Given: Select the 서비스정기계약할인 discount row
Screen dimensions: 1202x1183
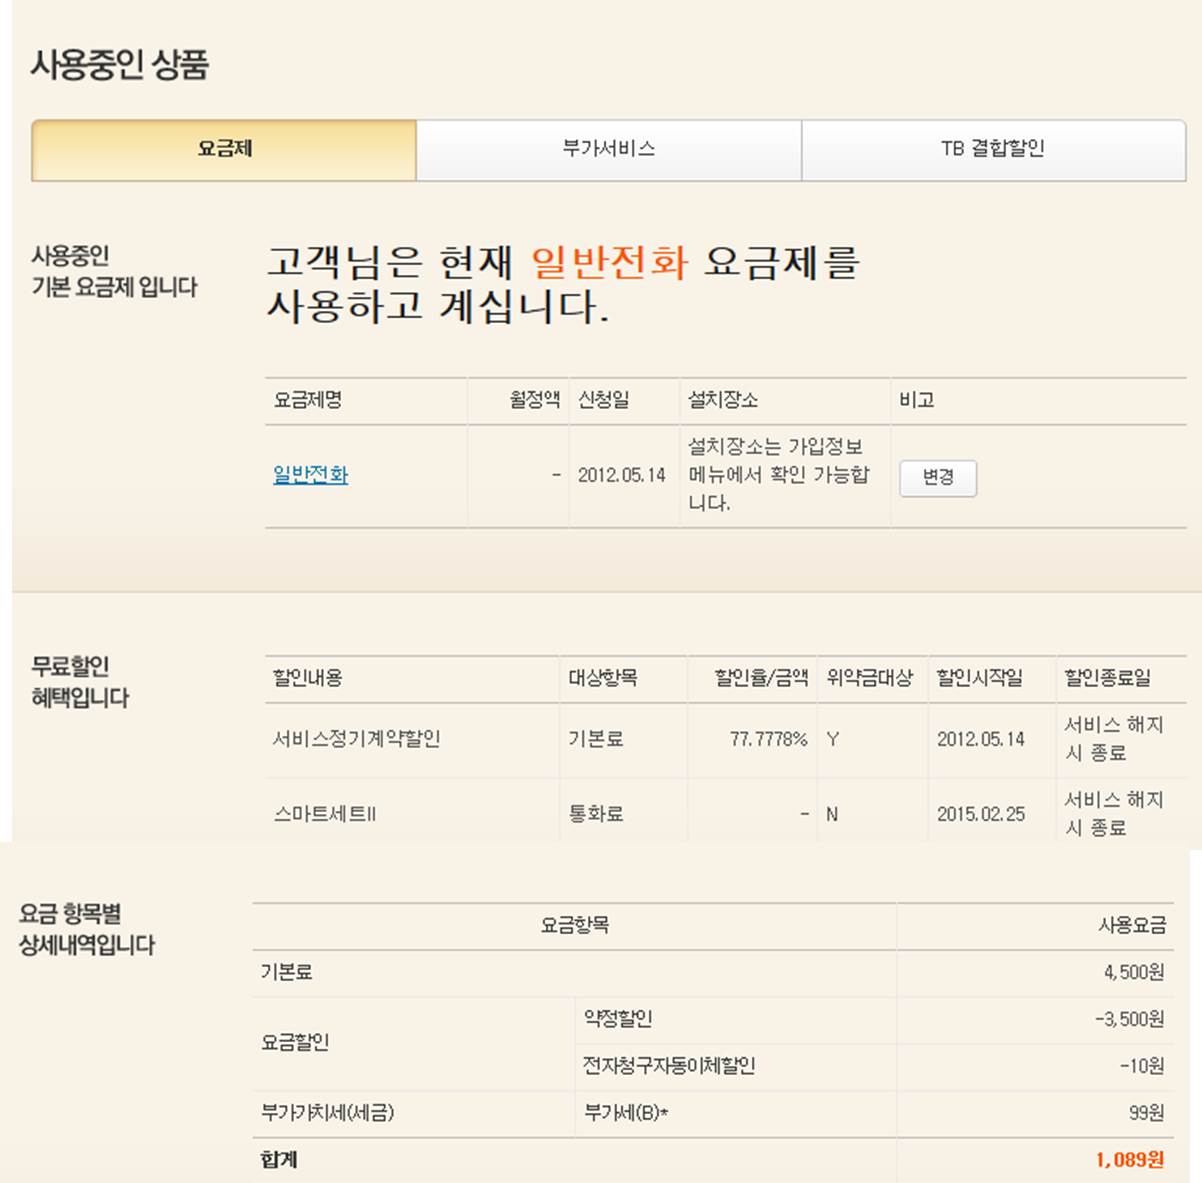Looking at the screenshot, I should click(356, 739).
